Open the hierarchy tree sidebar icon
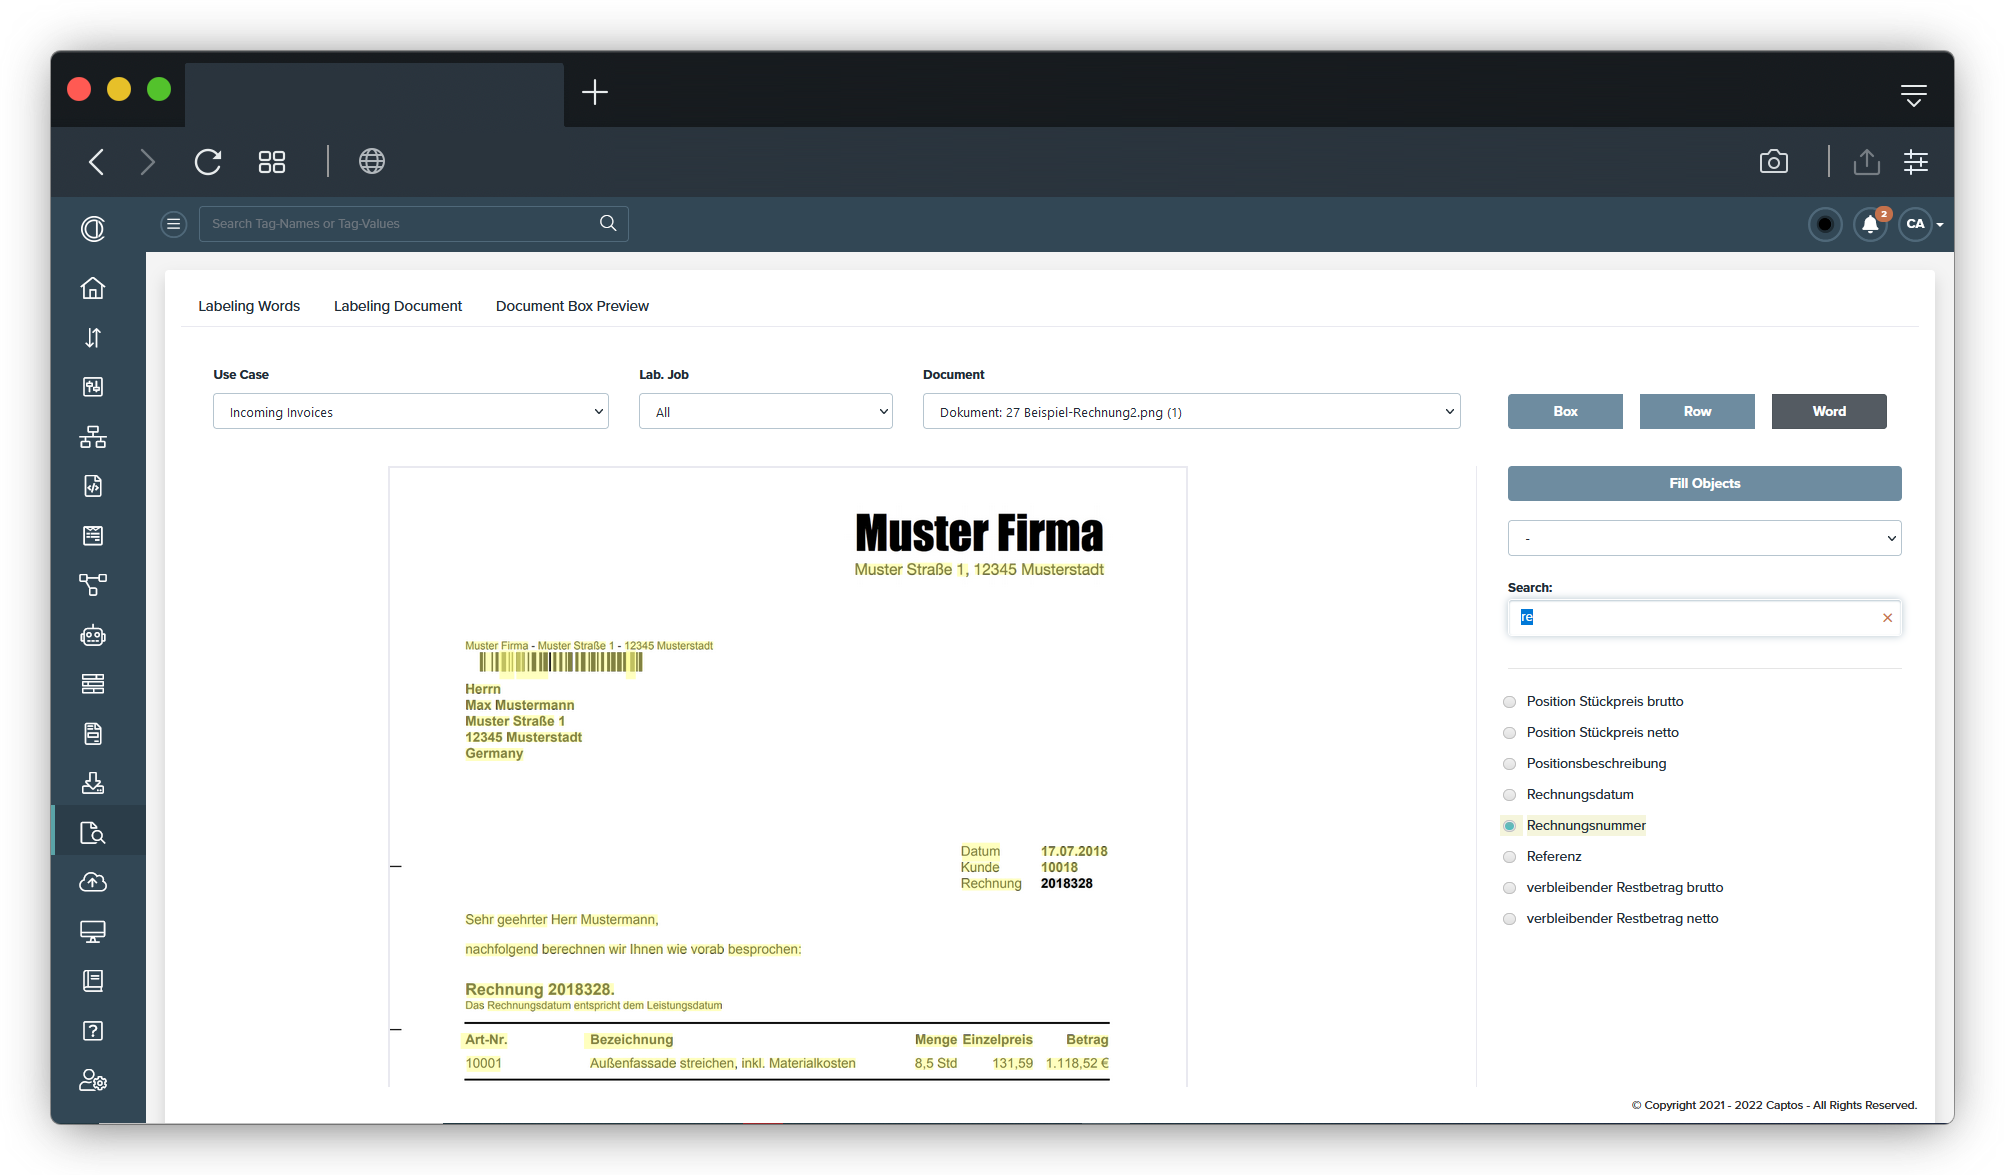This screenshot has width=2005, height=1175. (x=93, y=437)
